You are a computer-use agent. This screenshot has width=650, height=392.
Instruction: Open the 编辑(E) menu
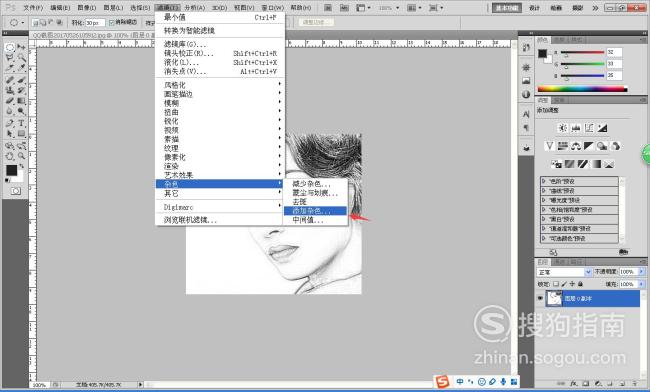click(60, 8)
